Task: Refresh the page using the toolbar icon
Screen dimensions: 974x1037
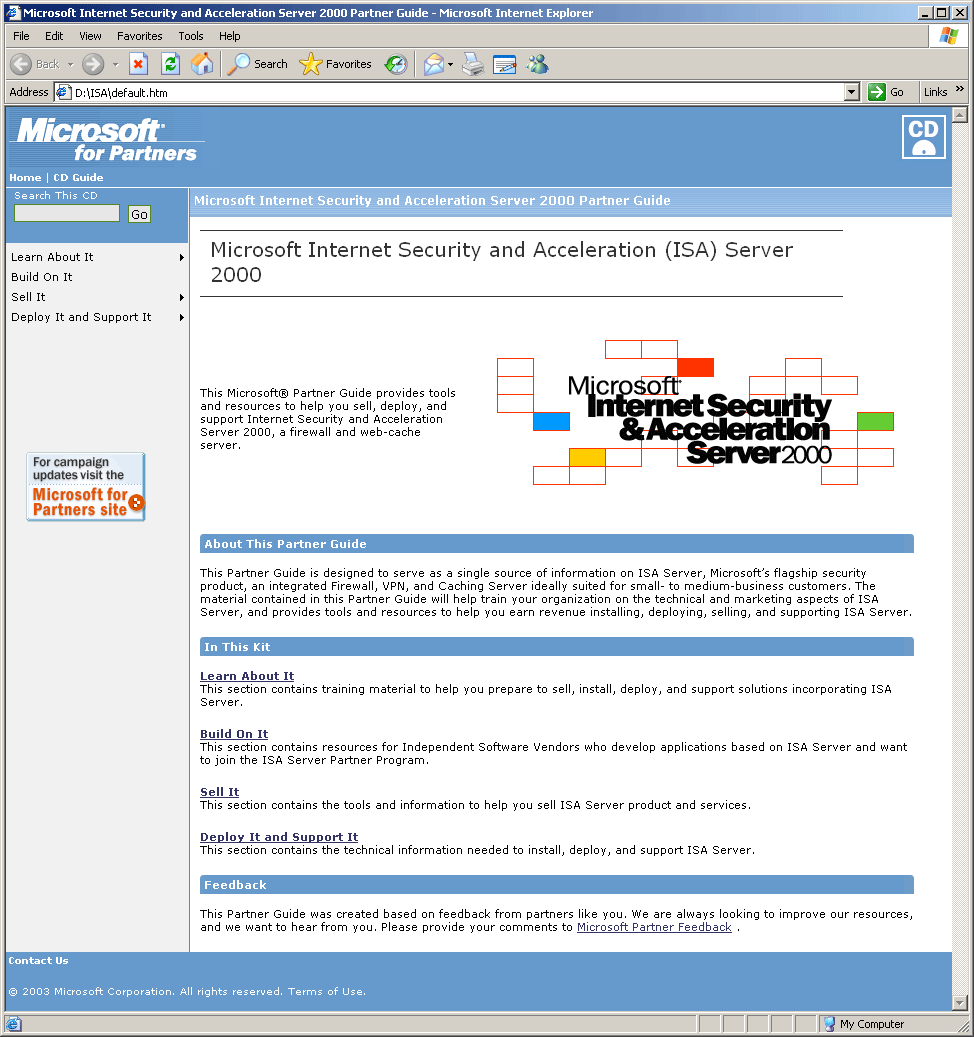Action: [171, 64]
